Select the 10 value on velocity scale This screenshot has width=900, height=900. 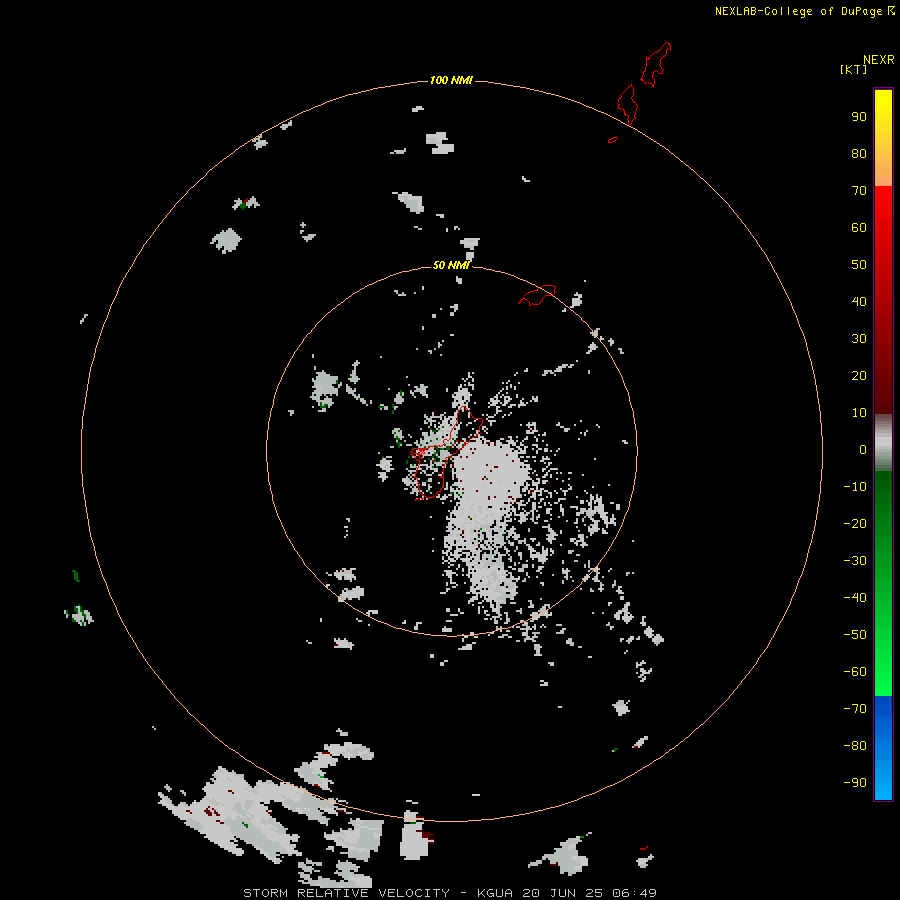point(859,413)
